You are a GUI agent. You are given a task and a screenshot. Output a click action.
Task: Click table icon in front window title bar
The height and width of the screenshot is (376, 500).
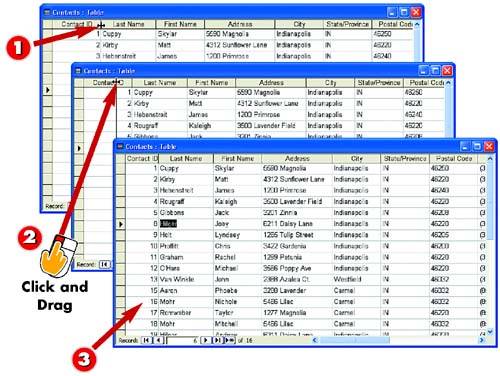coord(120,147)
